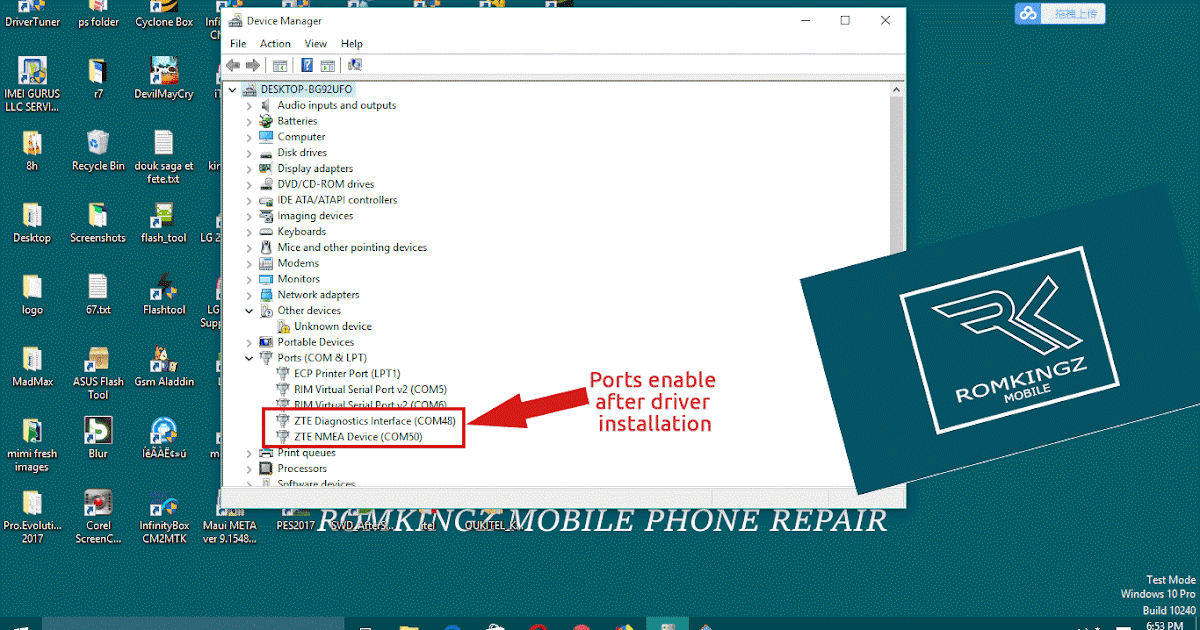This screenshot has width=1200, height=630.
Task: Select the 67.txt file on desktop
Action: tap(98, 294)
